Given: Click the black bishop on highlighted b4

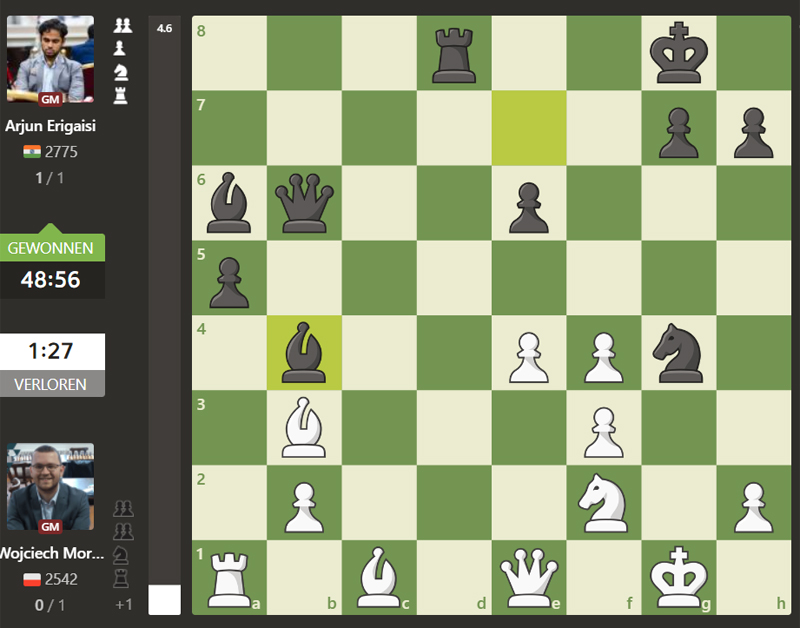Looking at the screenshot, I should 304,352.
